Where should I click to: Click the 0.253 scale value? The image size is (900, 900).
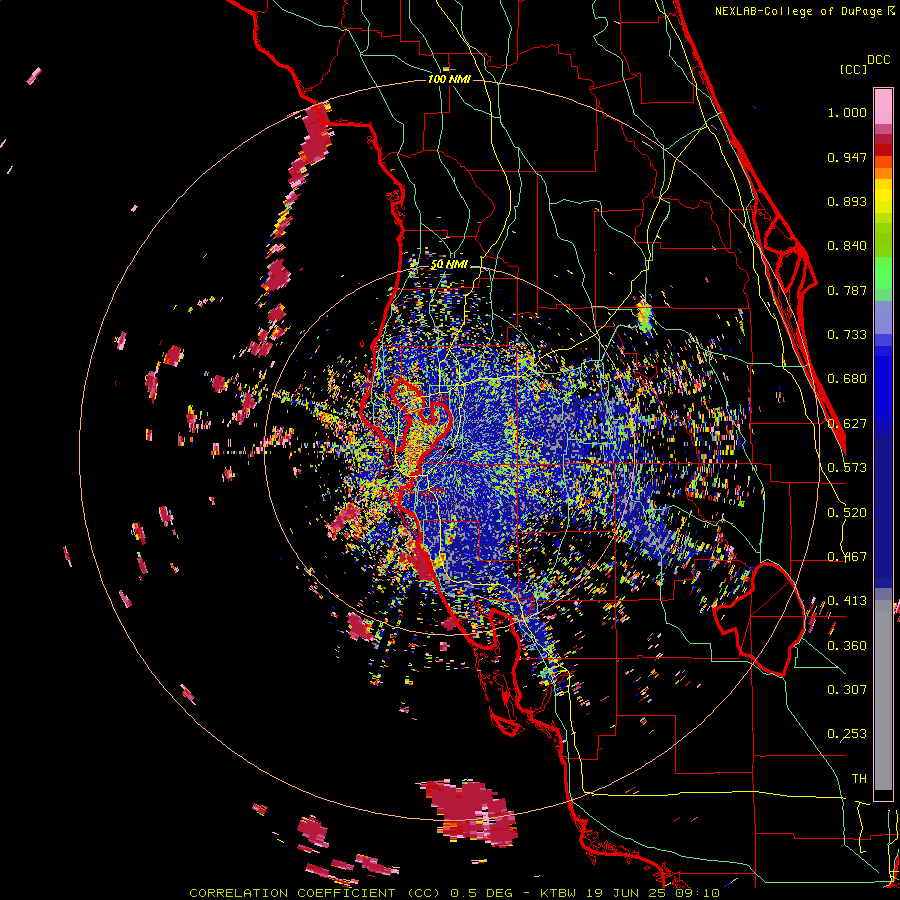pos(847,734)
